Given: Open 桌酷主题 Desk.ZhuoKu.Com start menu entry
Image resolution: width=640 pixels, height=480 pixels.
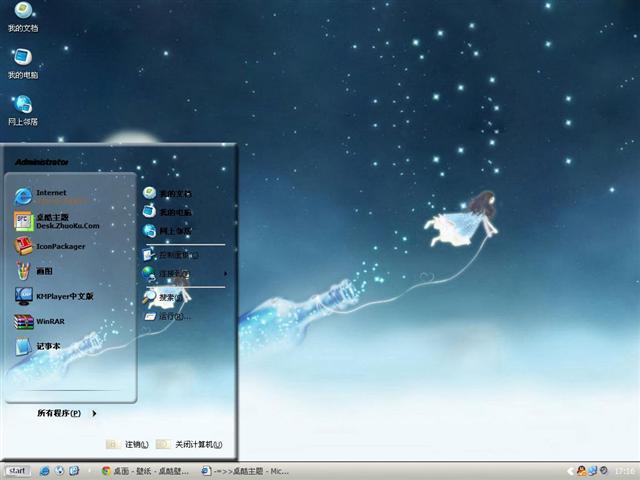Looking at the screenshot, I should [57, 221].
